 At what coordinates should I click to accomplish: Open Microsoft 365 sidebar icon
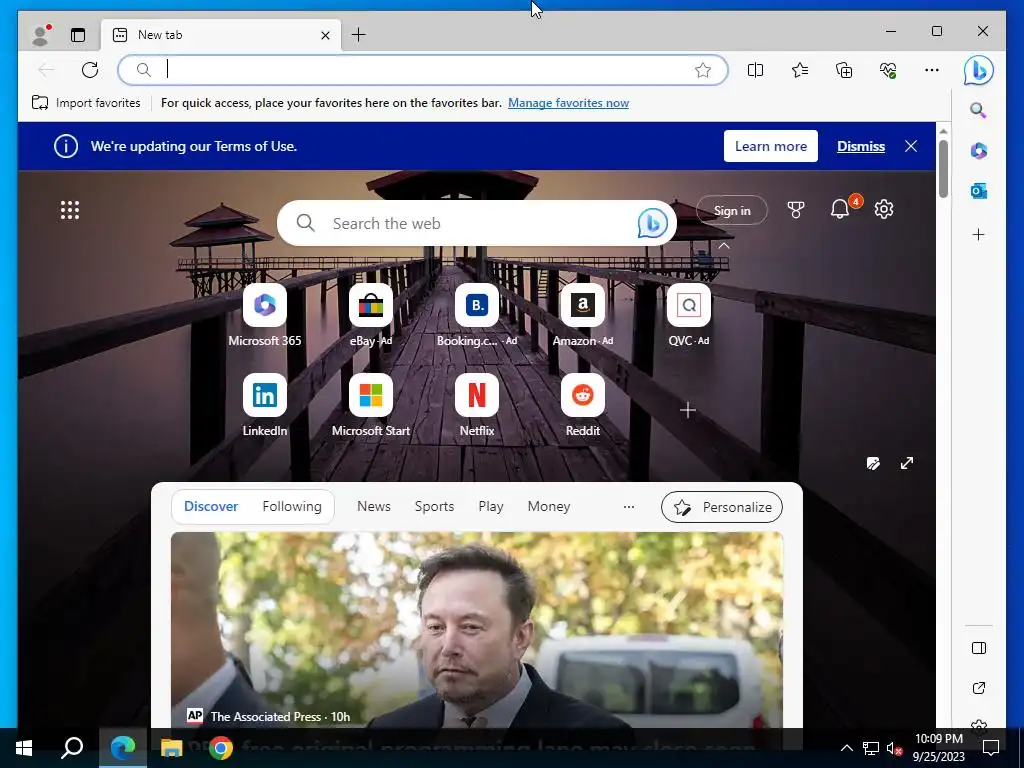click(x=978, y=151)
